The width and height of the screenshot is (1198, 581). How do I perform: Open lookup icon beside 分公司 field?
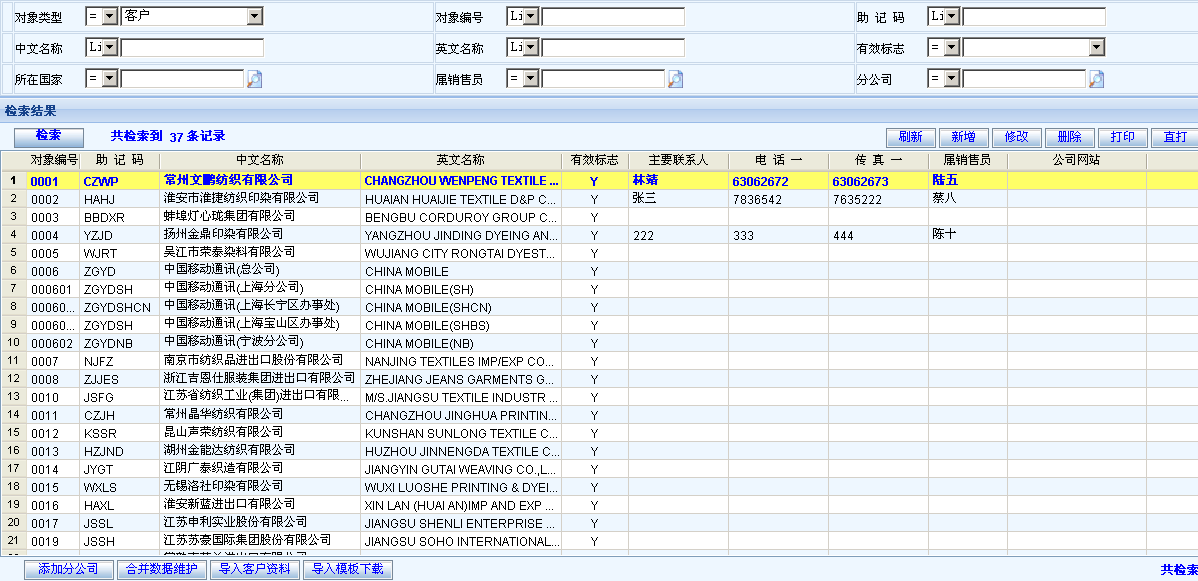[1096, 79]
